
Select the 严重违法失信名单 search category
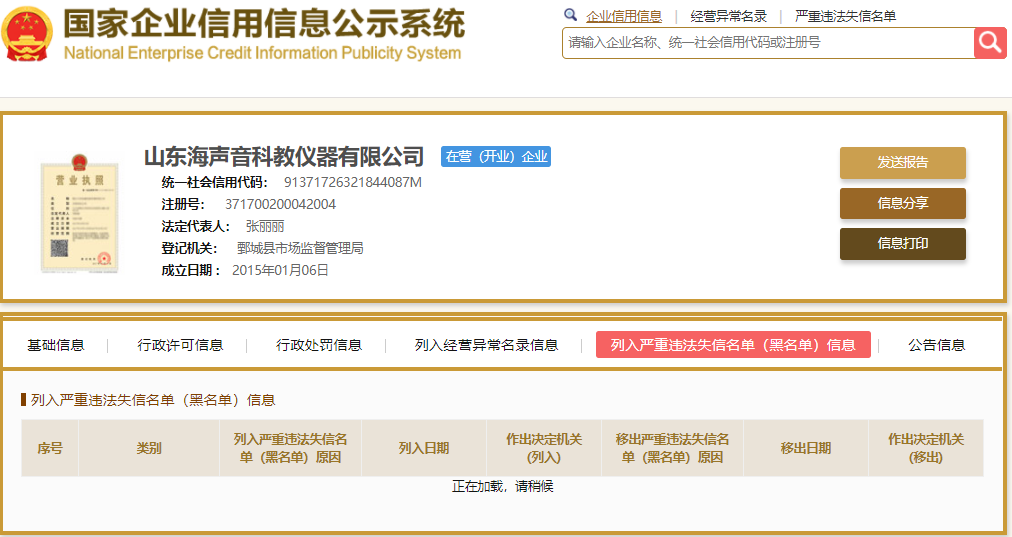[x=845, y=16]
